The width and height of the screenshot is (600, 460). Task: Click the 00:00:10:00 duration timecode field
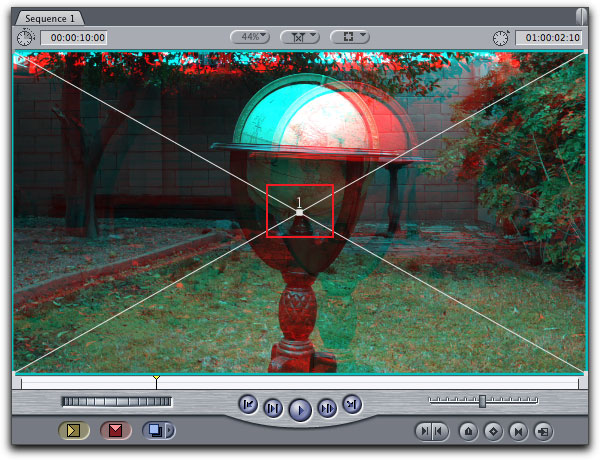(74, 38)
